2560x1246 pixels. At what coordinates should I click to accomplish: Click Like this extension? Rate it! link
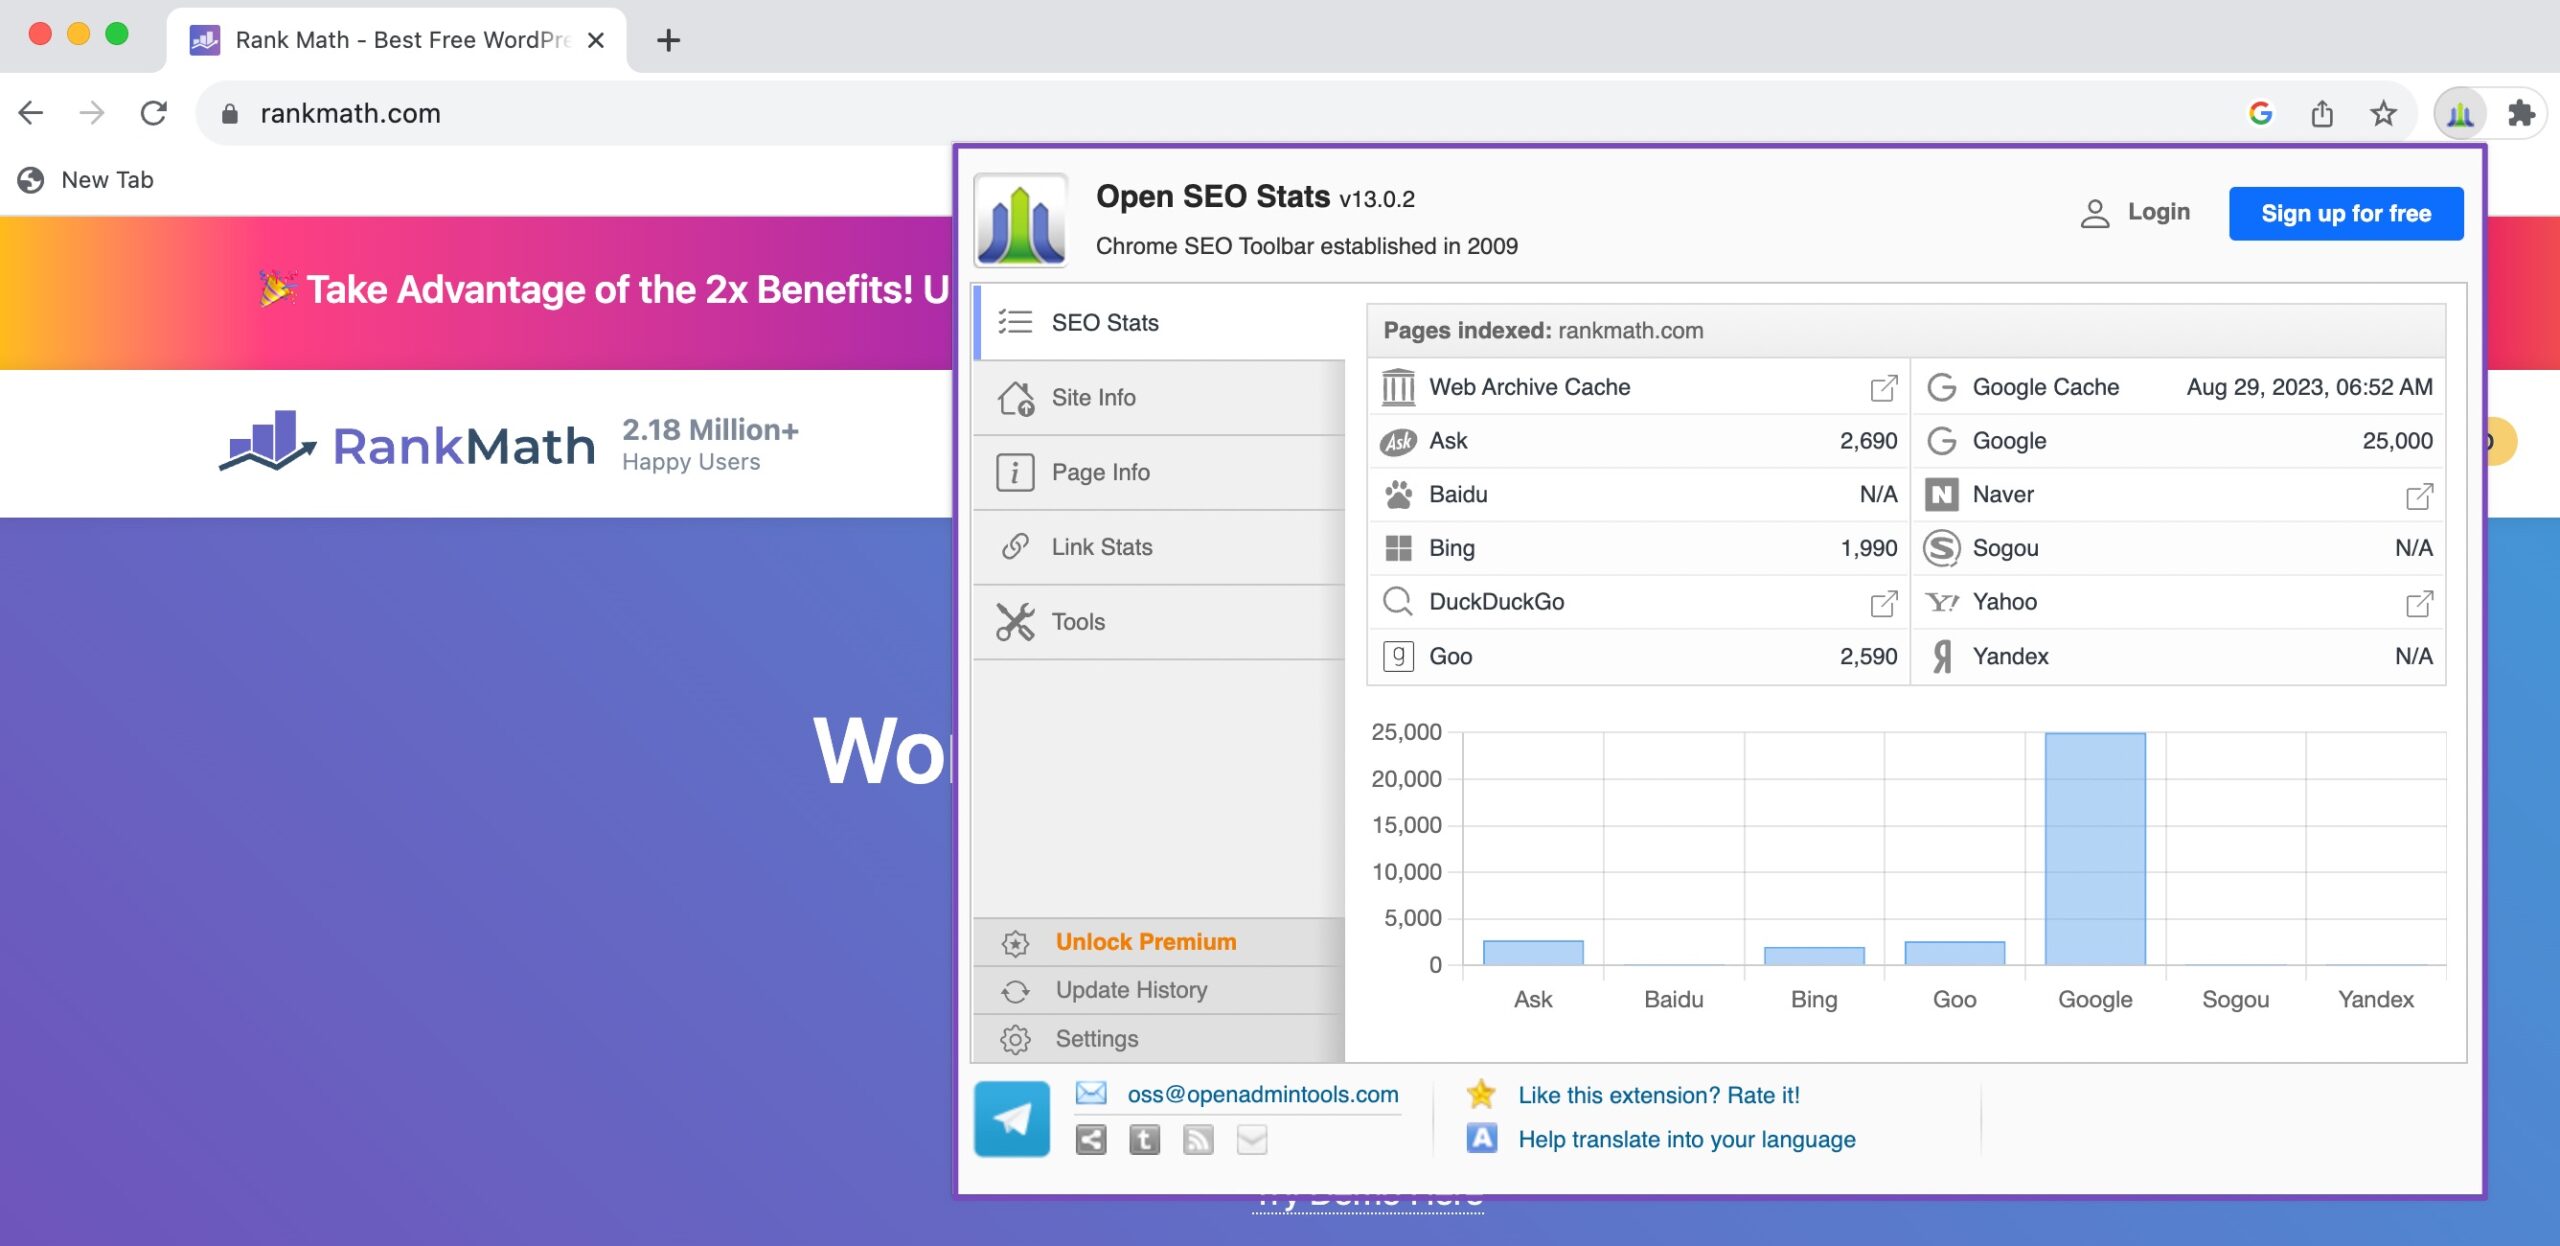tap(1659, 1095)
